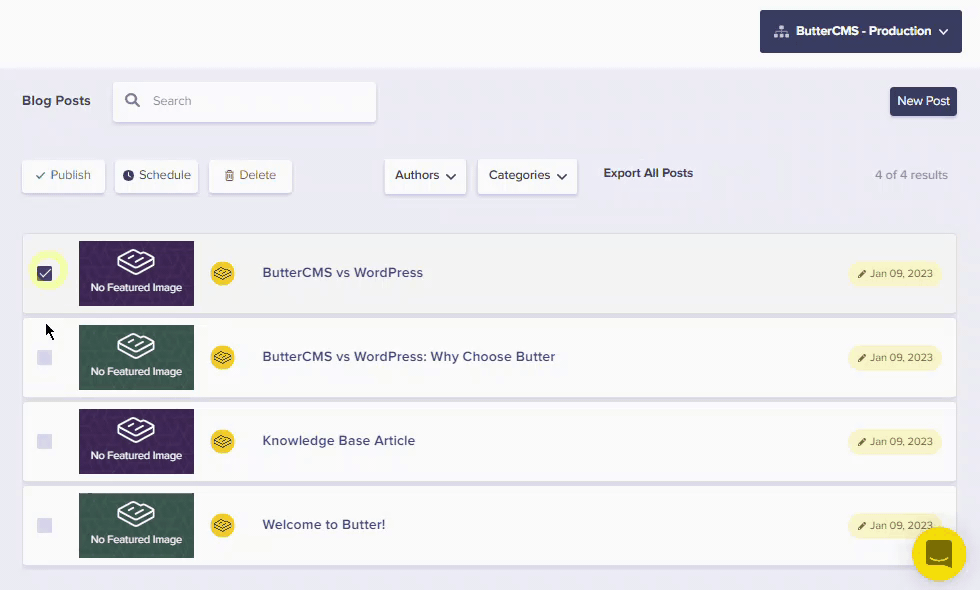Click author avatar beside Welcome to Butter!
The width and height of the screenshot is (980, 590).
coord(222,525)
